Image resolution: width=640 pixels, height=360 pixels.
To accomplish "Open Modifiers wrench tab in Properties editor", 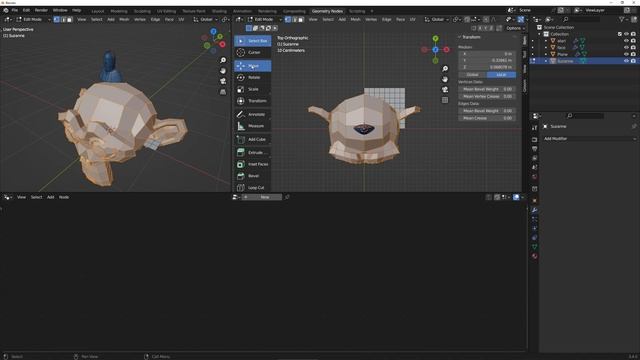I will [x=534, y=210].
